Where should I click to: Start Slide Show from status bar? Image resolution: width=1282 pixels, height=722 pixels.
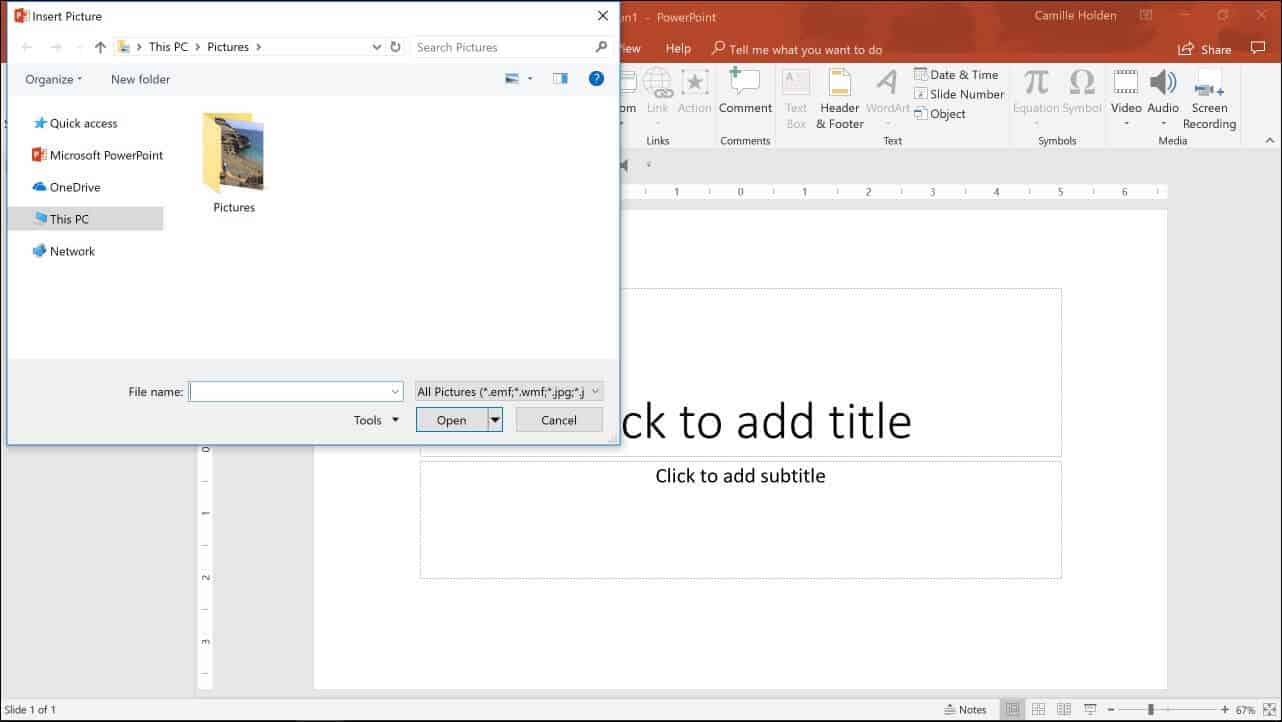(x=1090, y=710)
